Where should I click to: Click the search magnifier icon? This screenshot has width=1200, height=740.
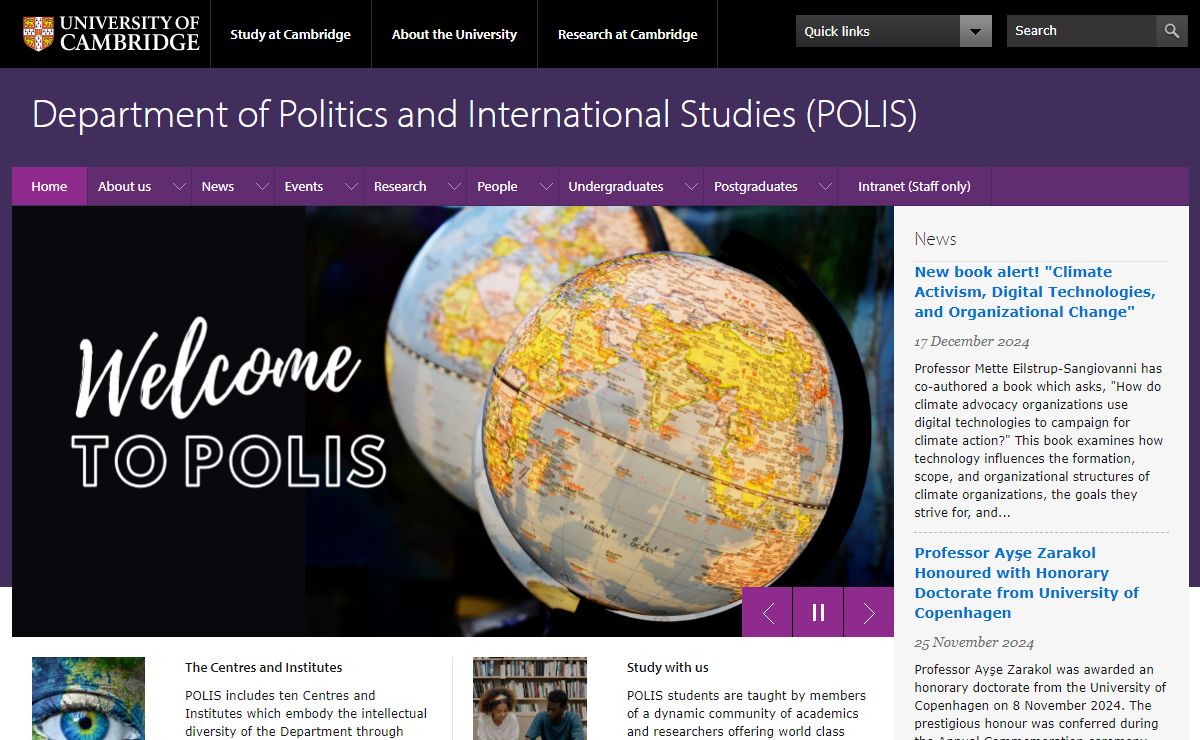tap(1172, 31)
